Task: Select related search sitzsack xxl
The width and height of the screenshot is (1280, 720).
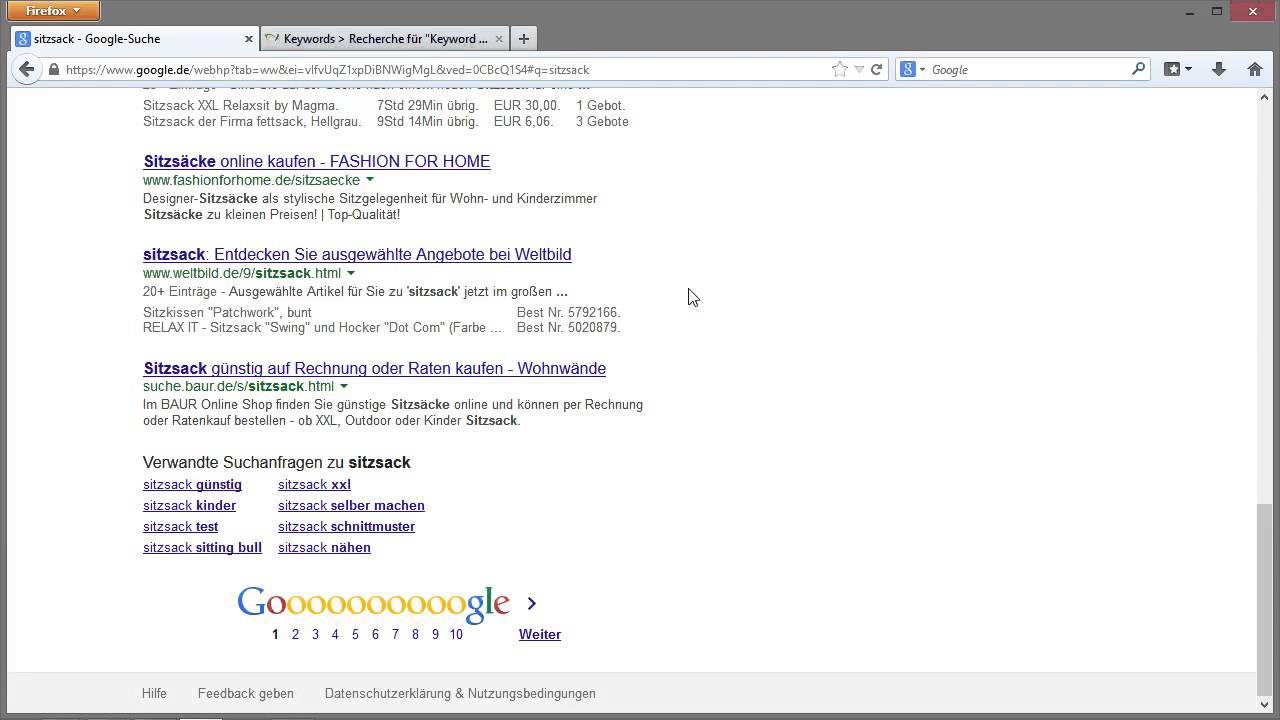Action: 314,484
